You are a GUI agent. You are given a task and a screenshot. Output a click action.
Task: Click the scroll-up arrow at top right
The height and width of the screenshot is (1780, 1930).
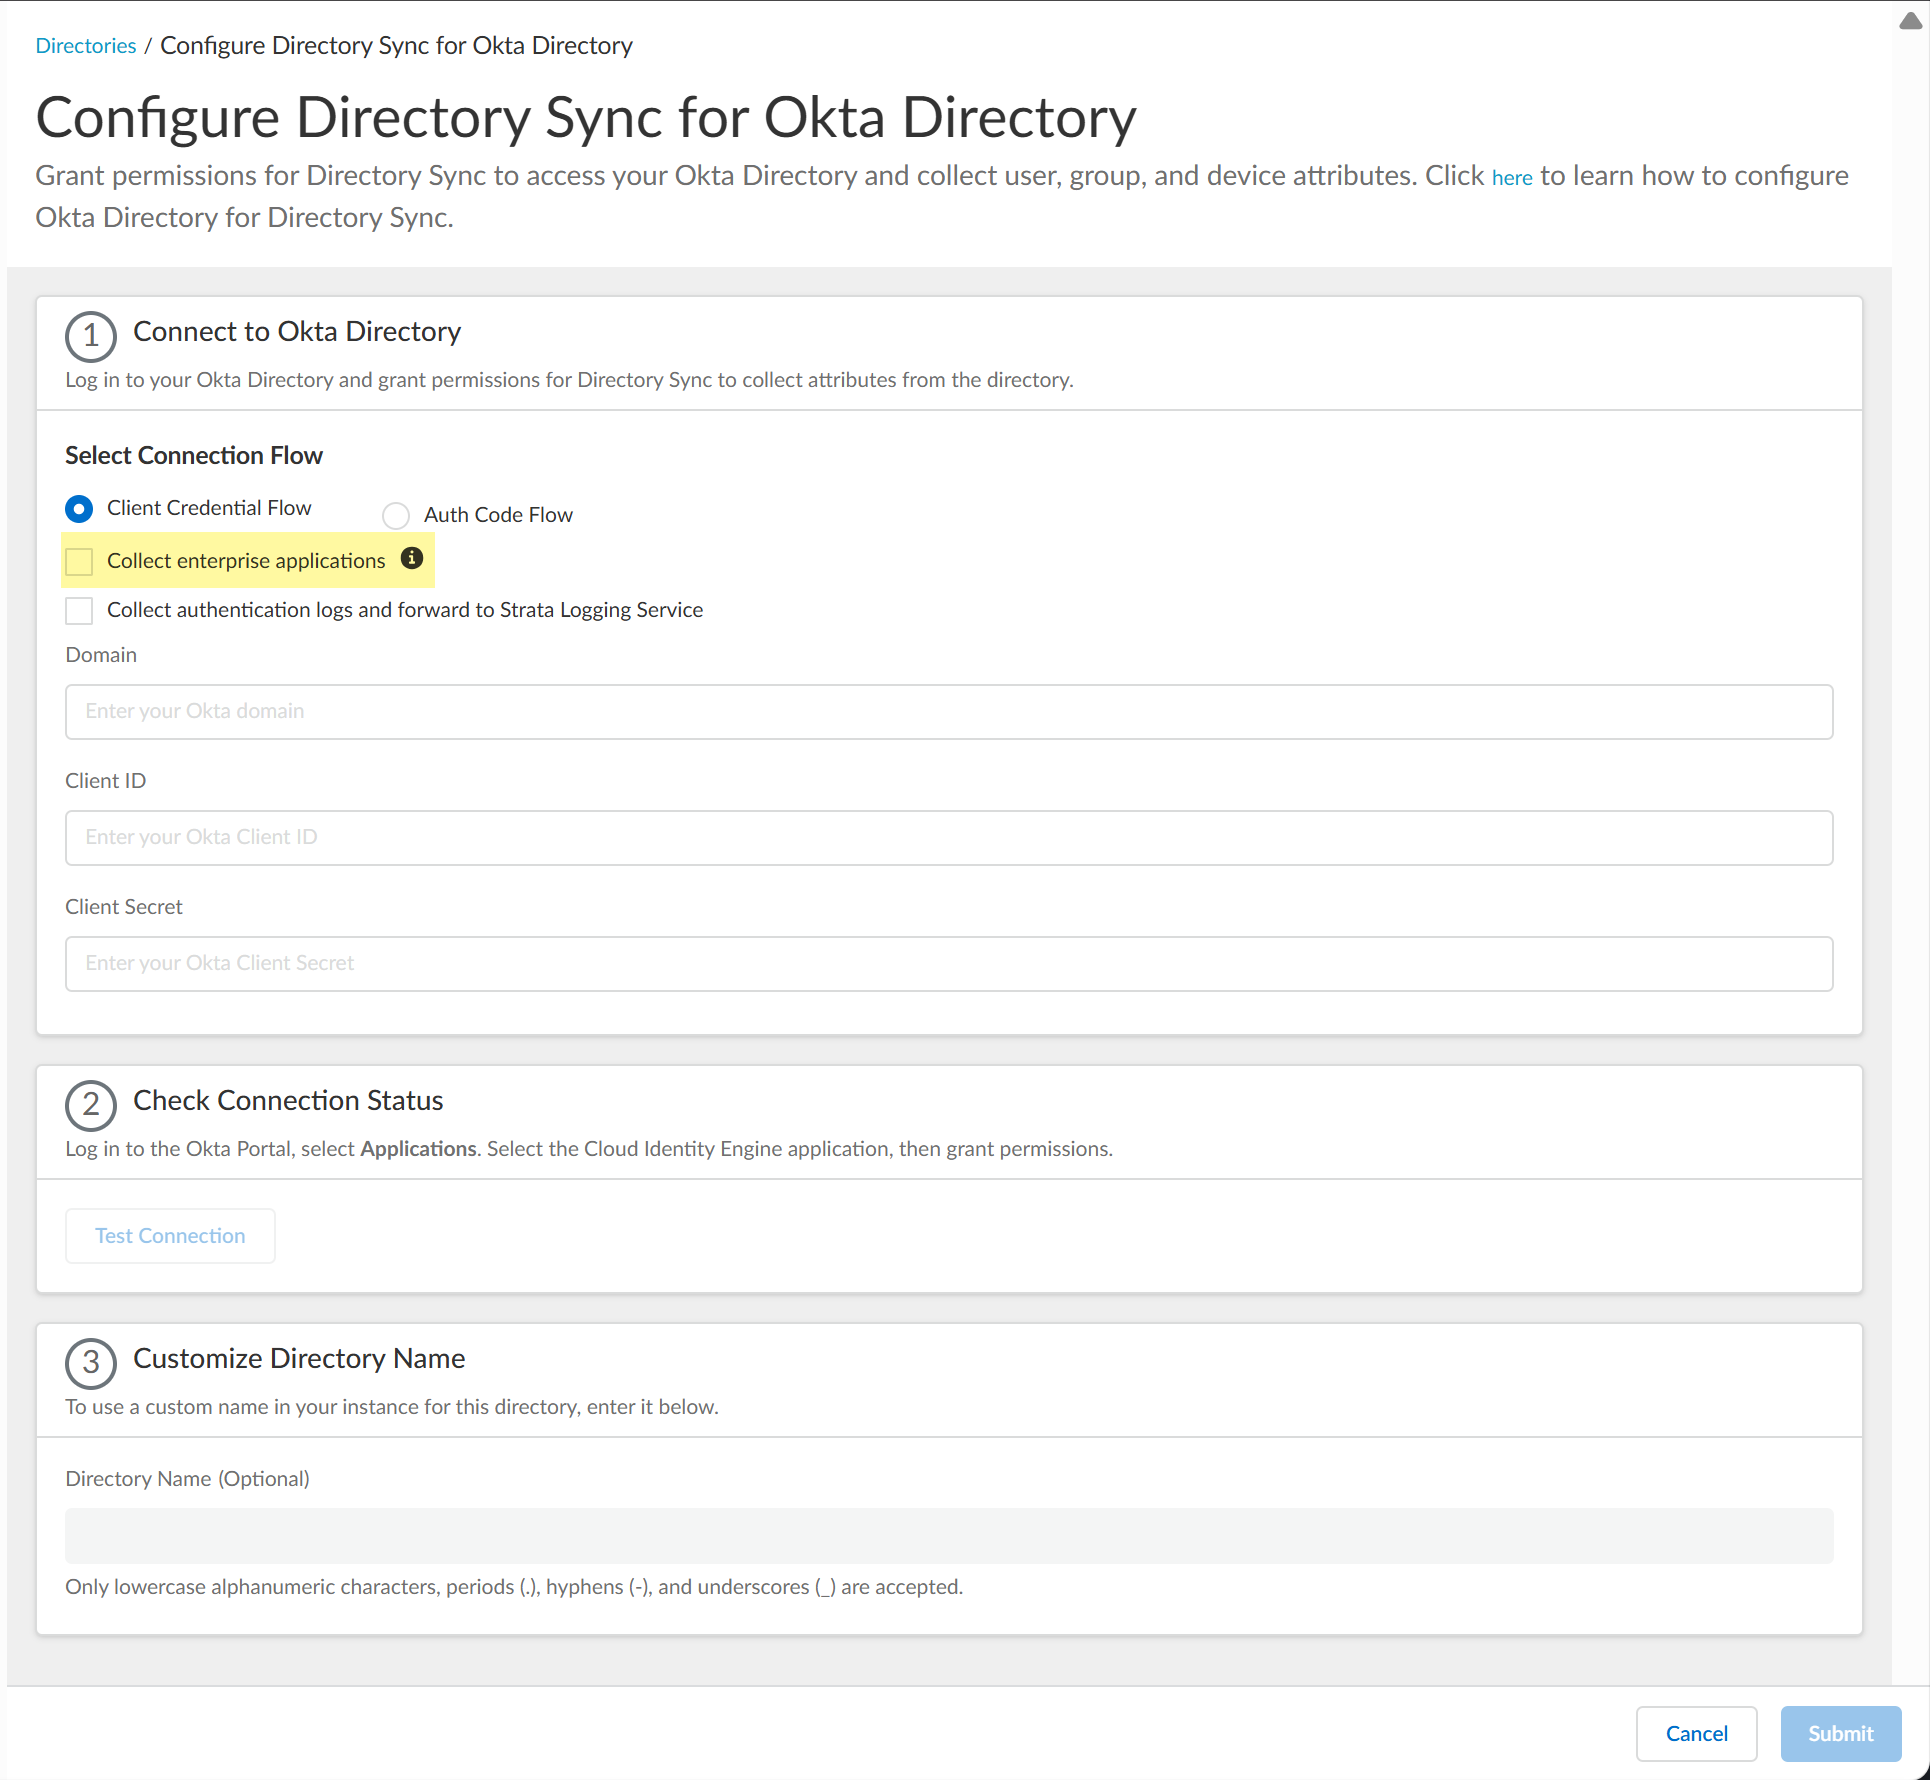(x=1910, y=22)
